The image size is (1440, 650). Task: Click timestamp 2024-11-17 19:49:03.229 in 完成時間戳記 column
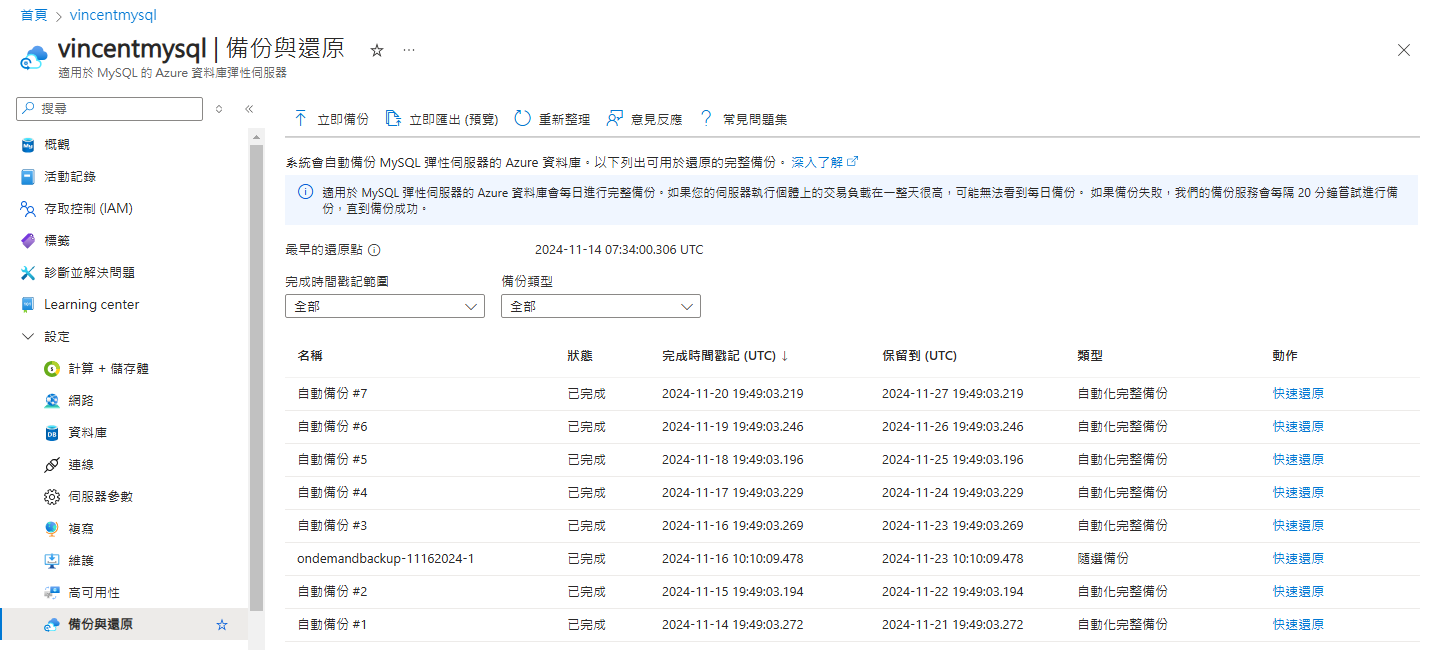[732, 493]
